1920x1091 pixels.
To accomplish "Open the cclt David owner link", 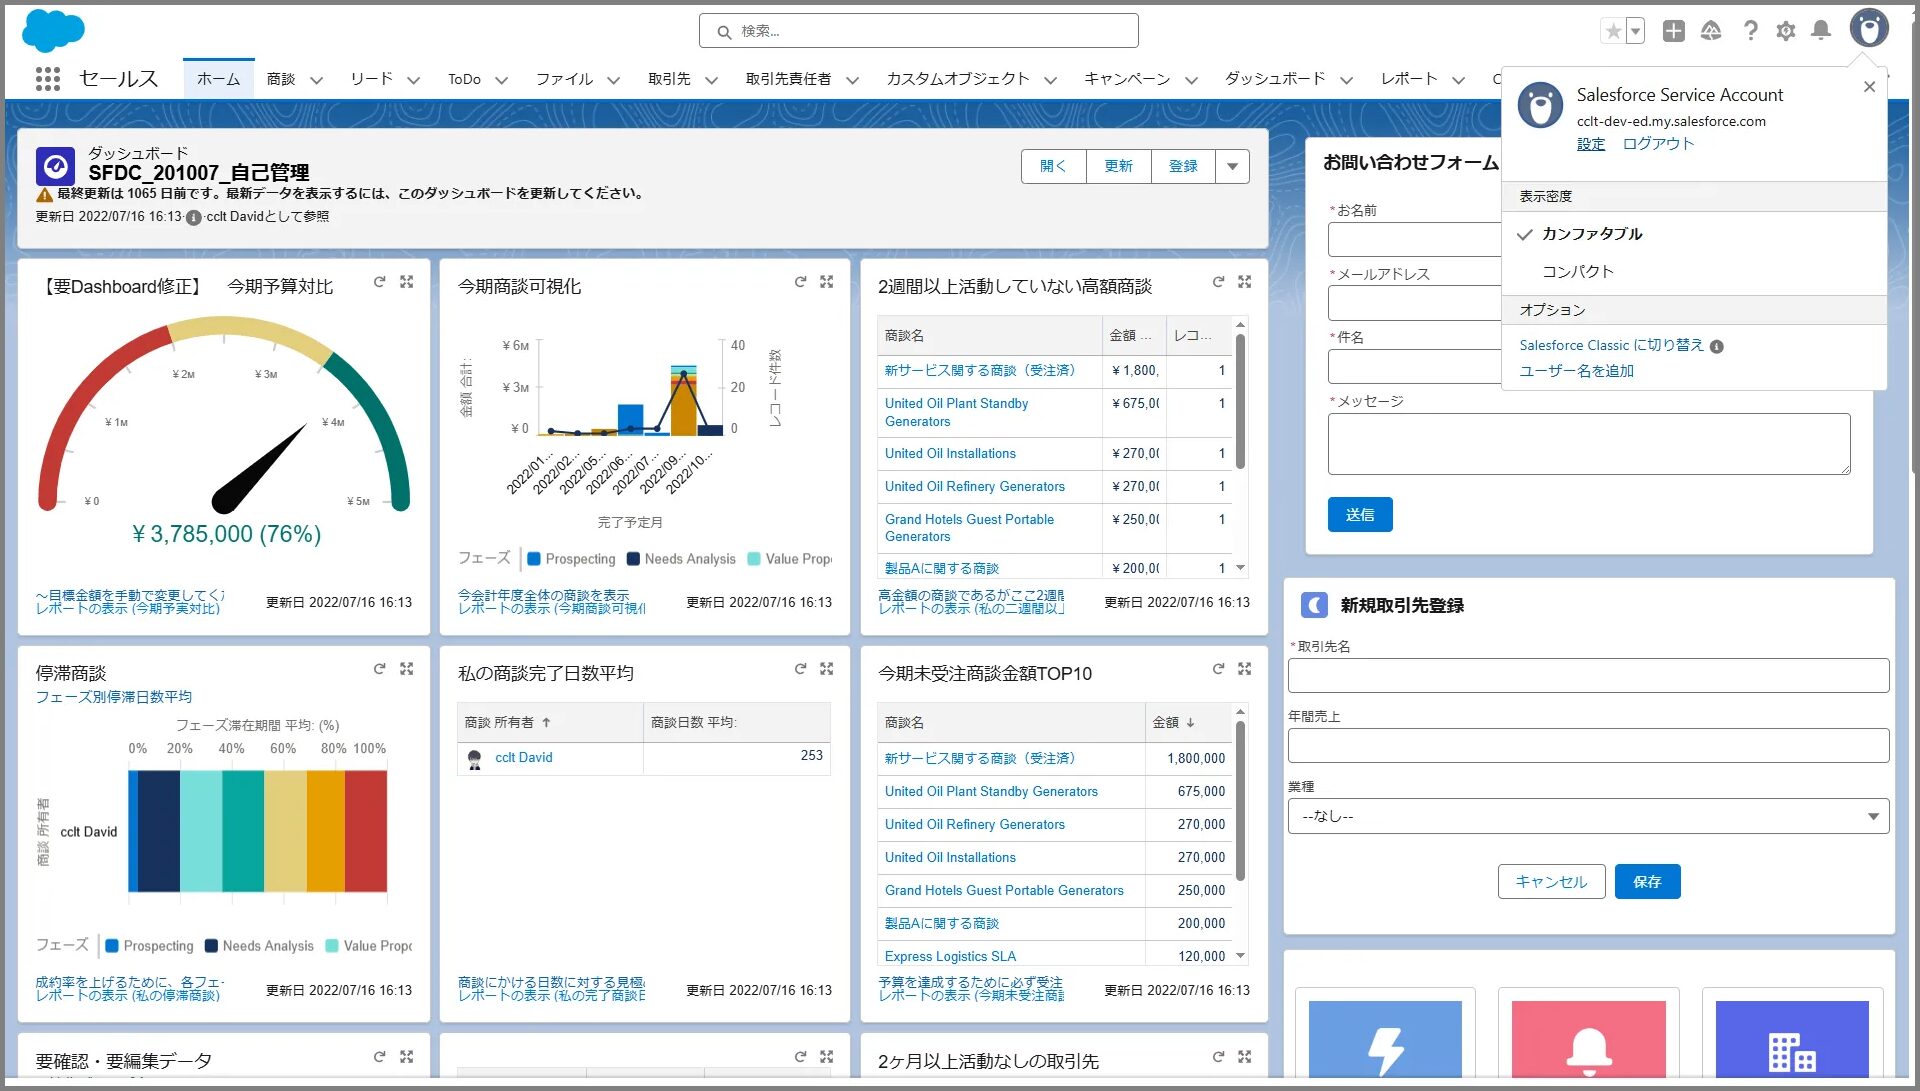I will coord(523,758).
